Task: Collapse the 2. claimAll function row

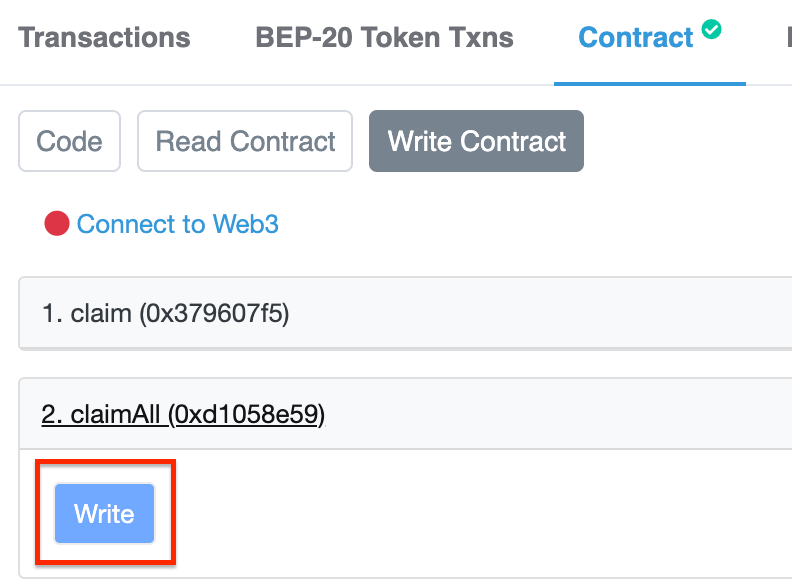Action: (405, 413)
